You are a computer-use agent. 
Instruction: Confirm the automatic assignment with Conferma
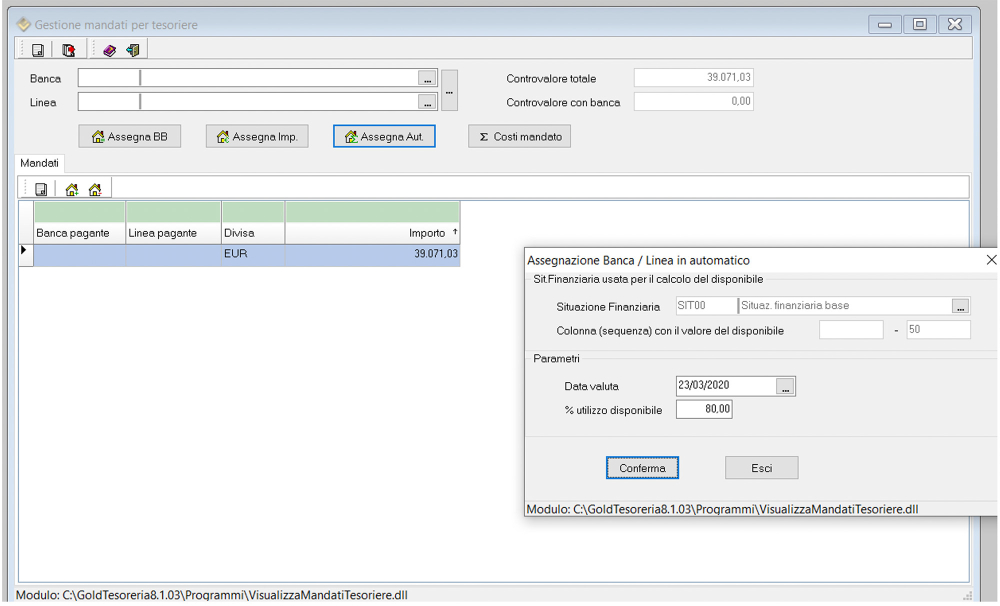pos(642,468)
